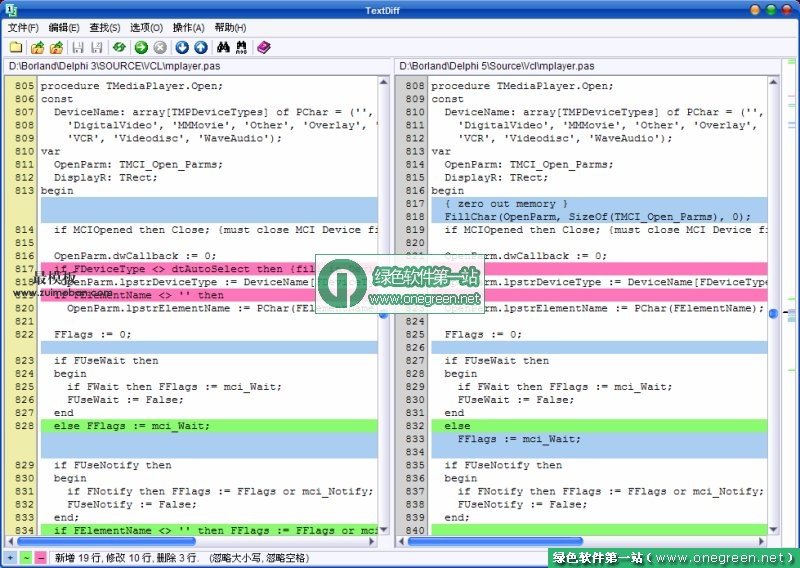Click line 828 'else FFlags := mci_Wait;' in left pane
This screenshot has width=800, height=568.
tap(132, 426)
